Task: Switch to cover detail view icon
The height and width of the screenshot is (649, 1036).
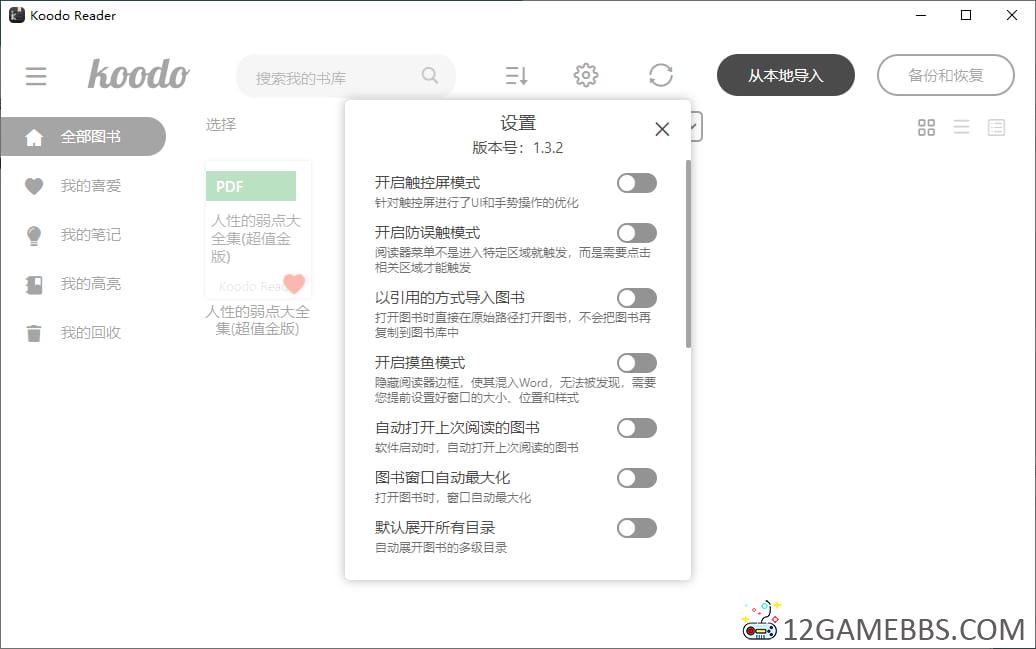Action: (996, 127)
